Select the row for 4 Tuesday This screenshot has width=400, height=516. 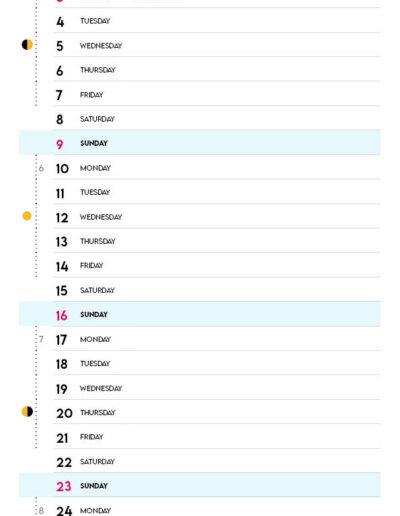(217, 21)
